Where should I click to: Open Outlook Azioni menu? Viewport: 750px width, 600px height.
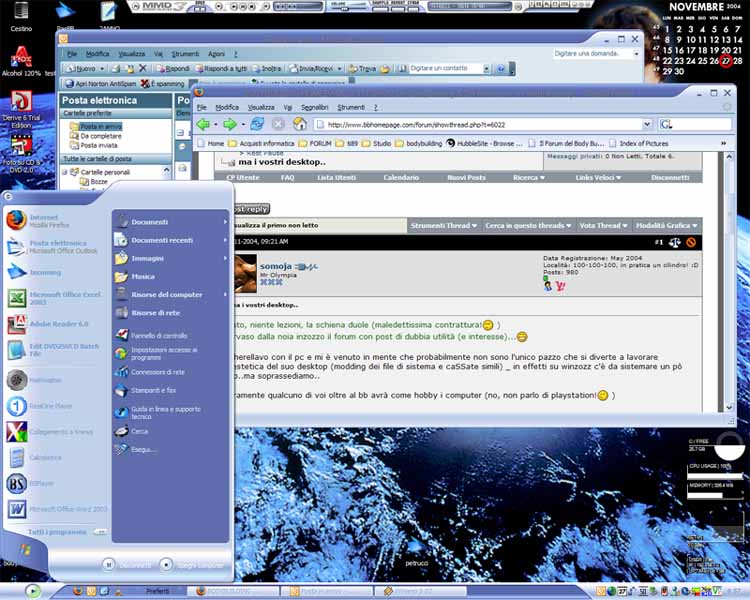(216, 54)
